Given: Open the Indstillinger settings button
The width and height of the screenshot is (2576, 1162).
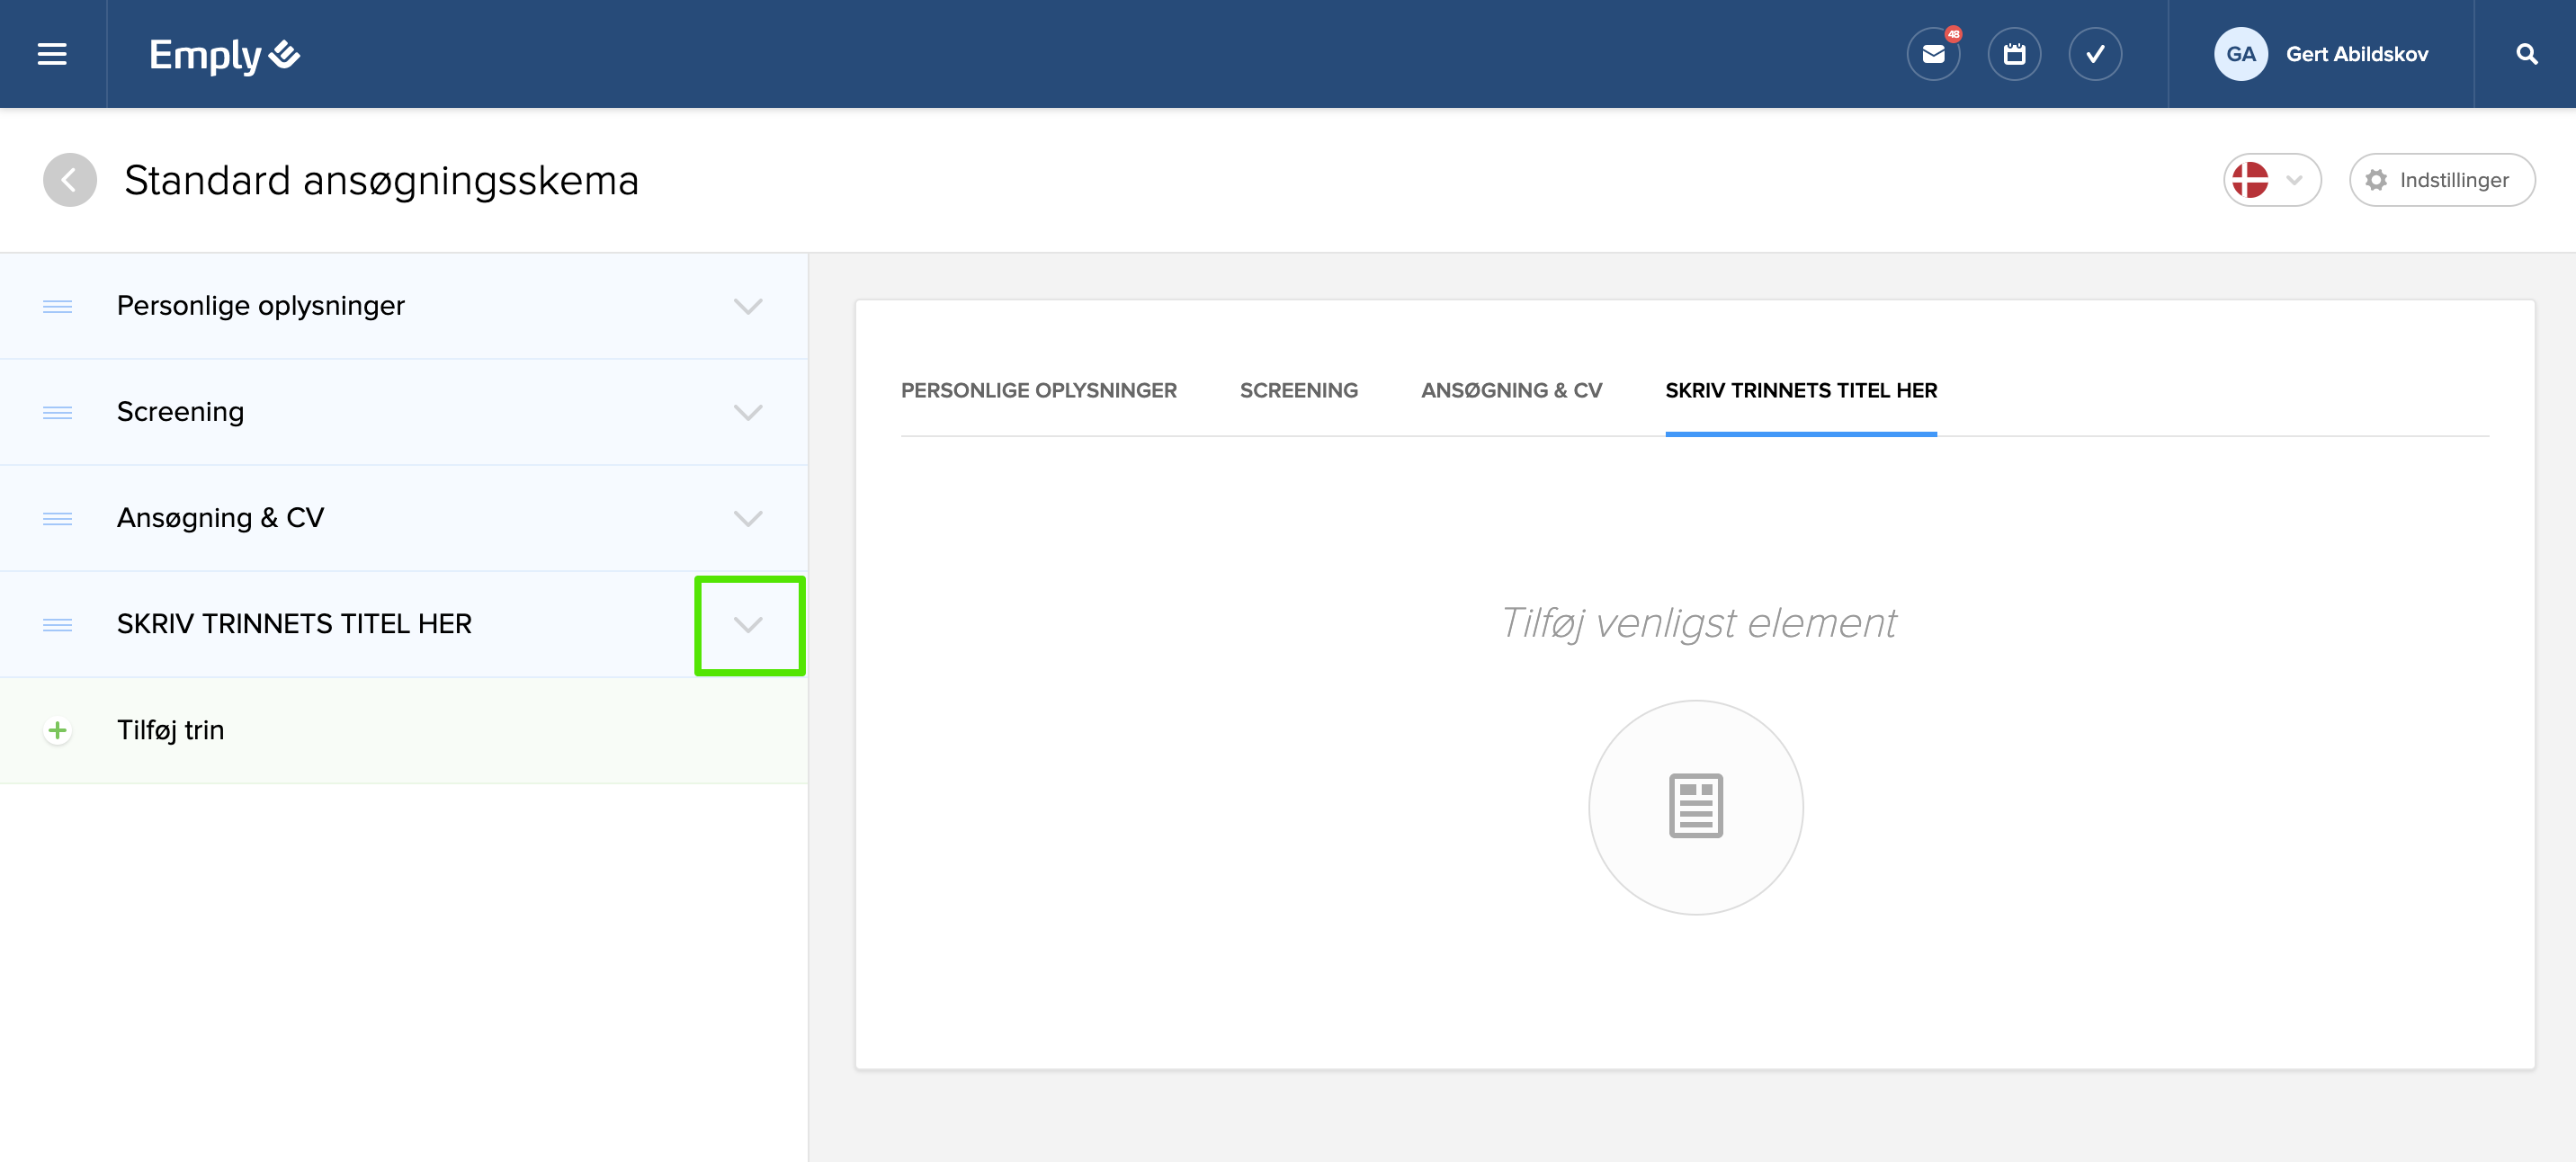Looking at the screenshot, I should click(x=2441, y=180).
